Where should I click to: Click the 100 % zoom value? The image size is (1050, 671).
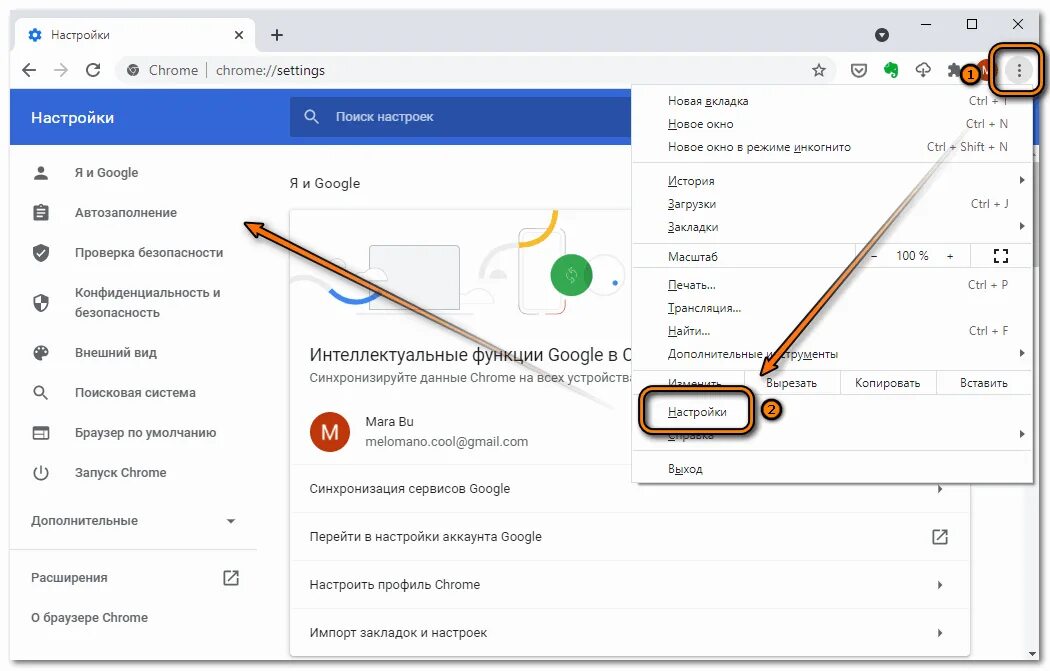tap(911, 256)
